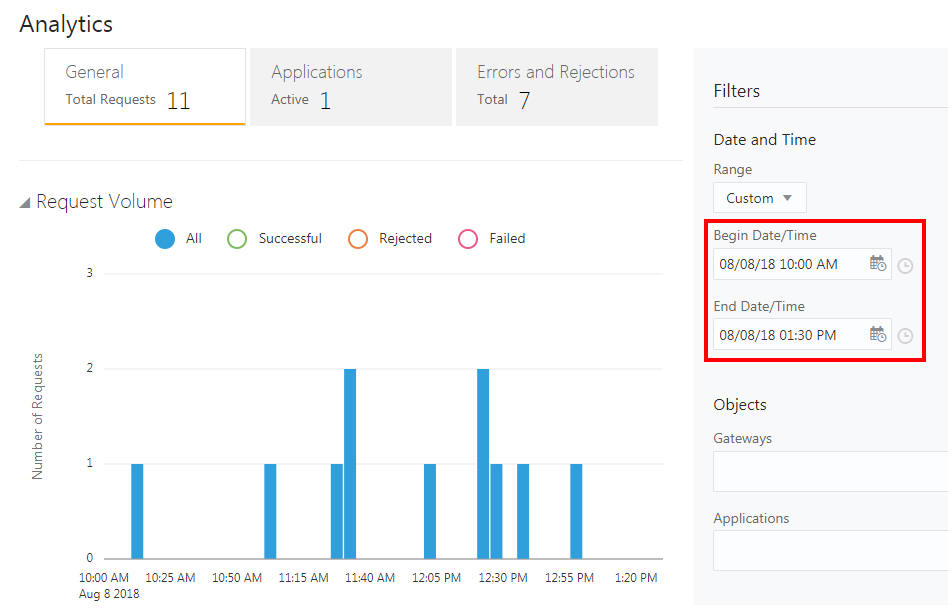Click the Gateways filter field
The image size is (948, 613).
pyautogui.click(x=830, y=471)
